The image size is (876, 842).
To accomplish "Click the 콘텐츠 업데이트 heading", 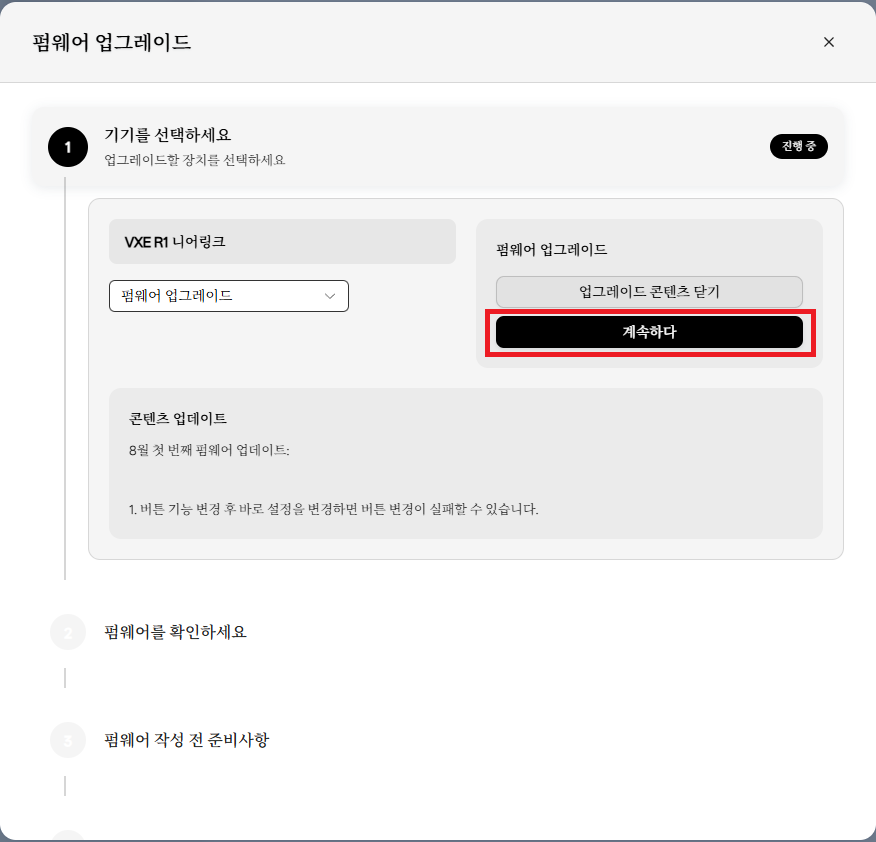I will [x=178, y=418].
